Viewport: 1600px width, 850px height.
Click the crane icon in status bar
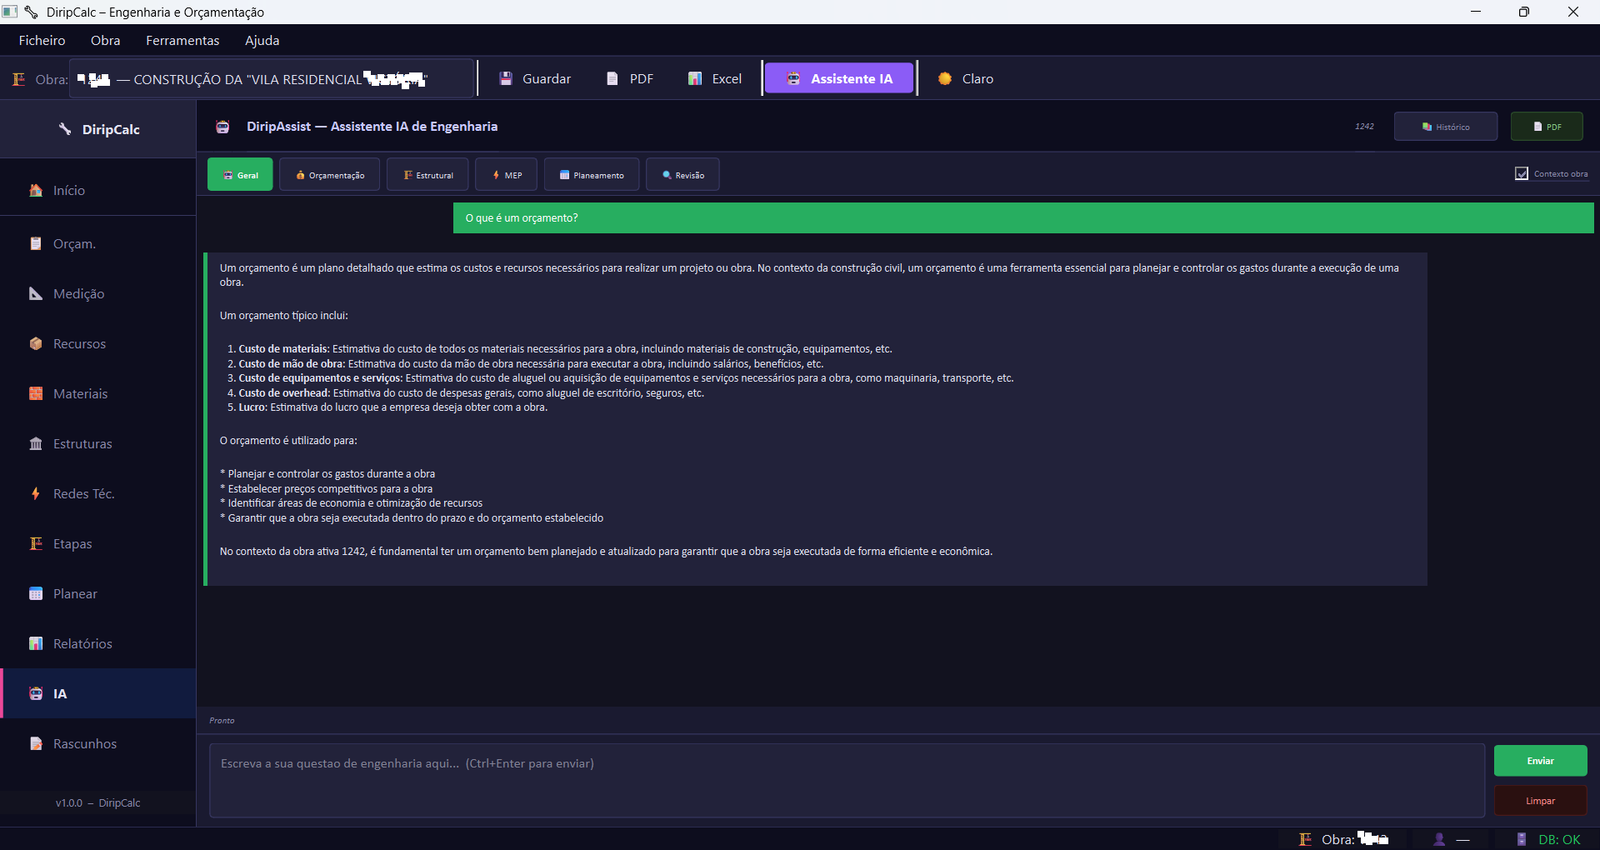tap(1305, 840)
